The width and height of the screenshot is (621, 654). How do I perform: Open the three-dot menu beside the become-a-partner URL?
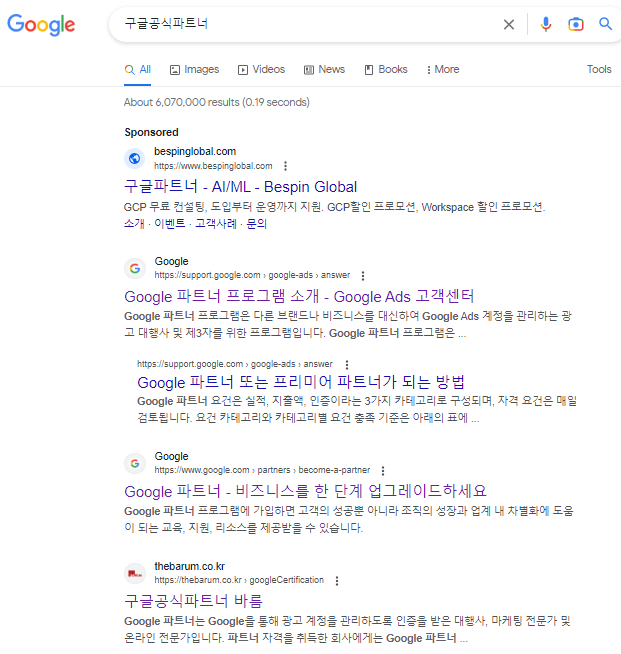pyautogui.click(x=383, y=471)
